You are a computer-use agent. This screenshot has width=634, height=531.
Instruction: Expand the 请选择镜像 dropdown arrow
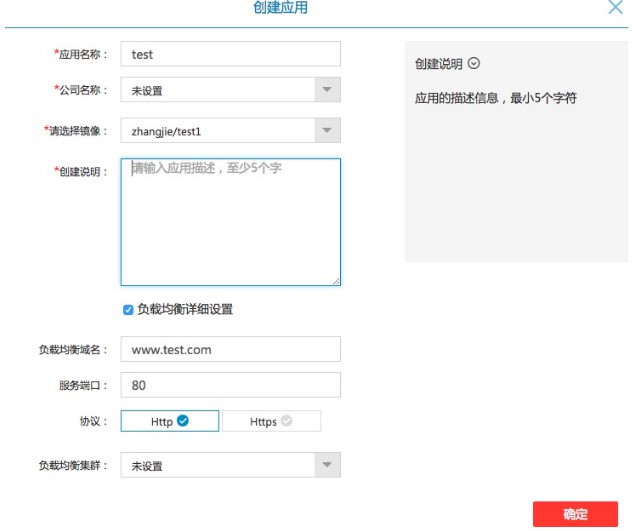tap(327, 130)
